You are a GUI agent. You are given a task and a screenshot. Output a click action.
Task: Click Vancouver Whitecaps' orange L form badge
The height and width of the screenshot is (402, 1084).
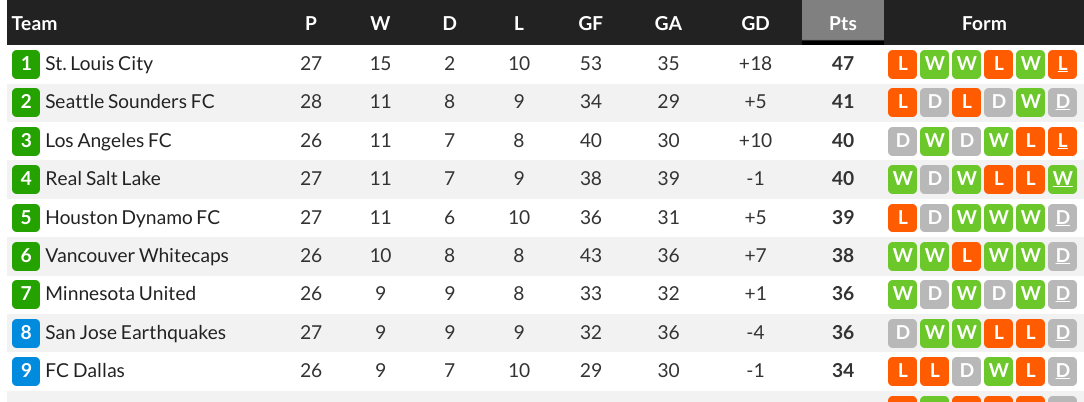coord(966,255)
